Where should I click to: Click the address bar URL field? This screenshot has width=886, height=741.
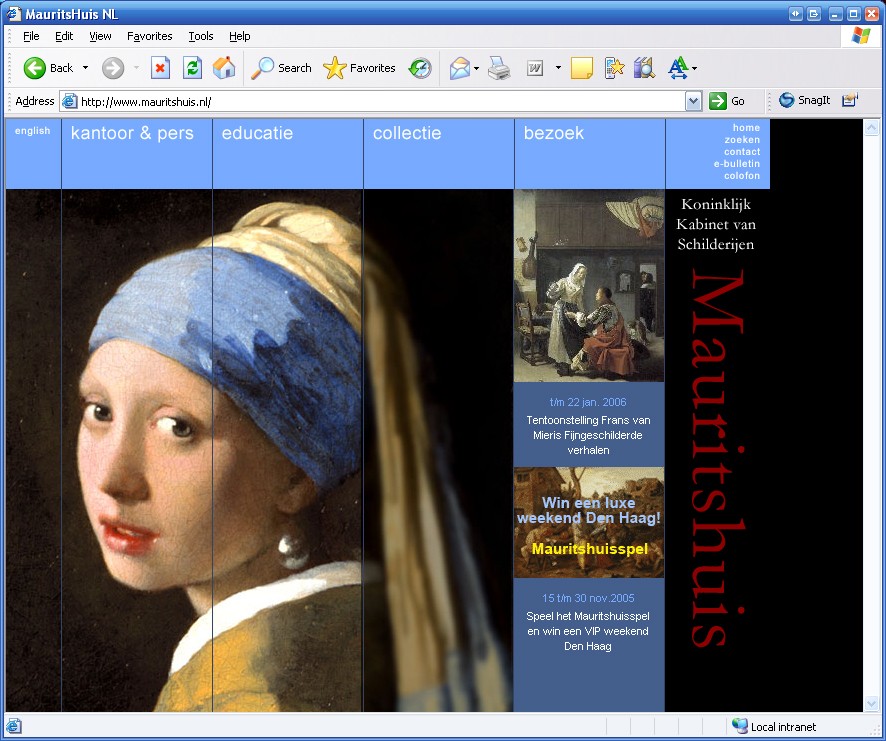tap(381, 101)
